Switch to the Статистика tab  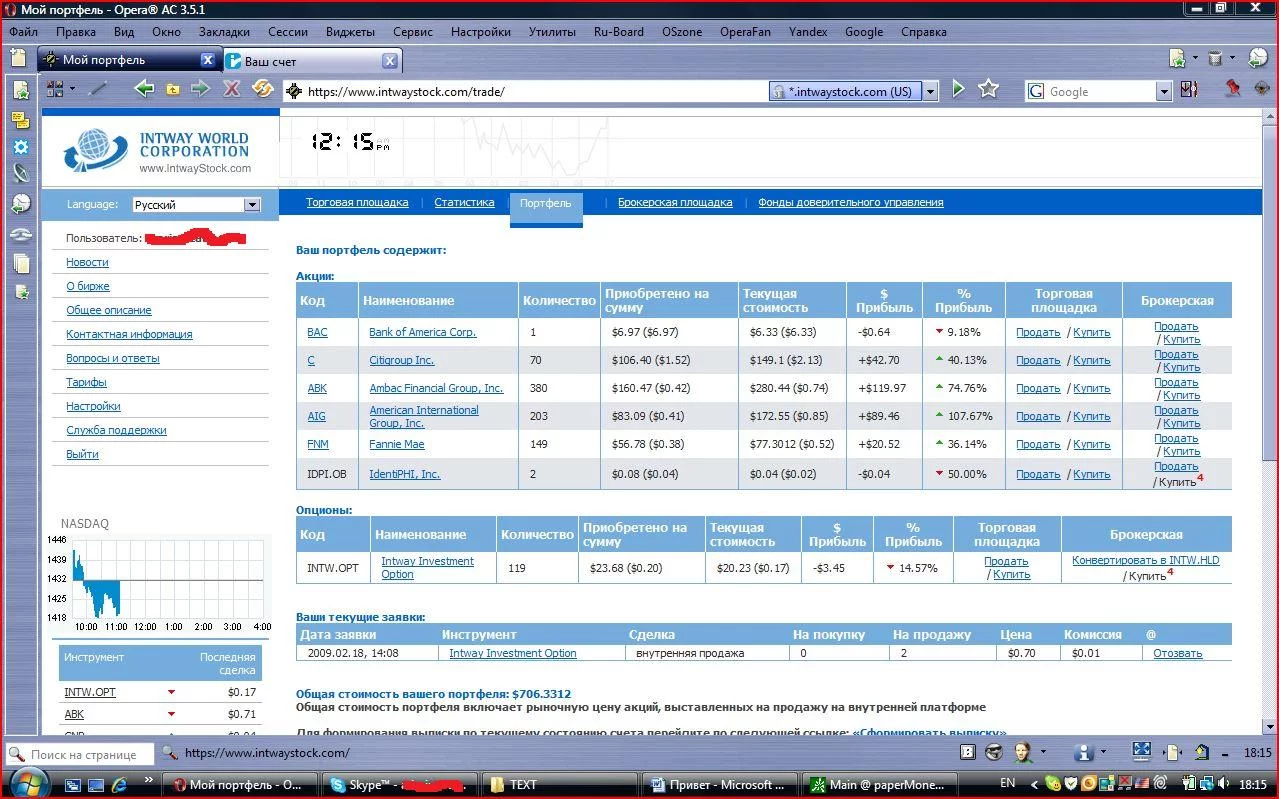(464, 202)
